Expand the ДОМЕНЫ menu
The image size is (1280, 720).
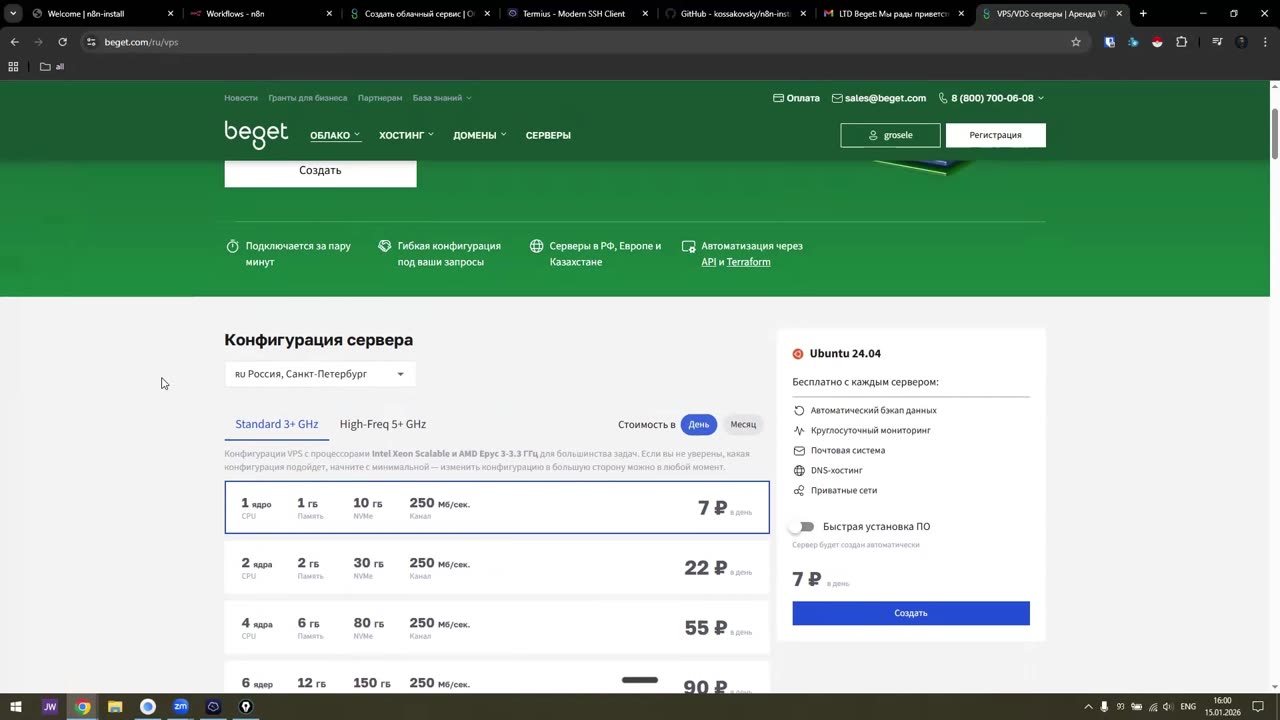(480, 135)
